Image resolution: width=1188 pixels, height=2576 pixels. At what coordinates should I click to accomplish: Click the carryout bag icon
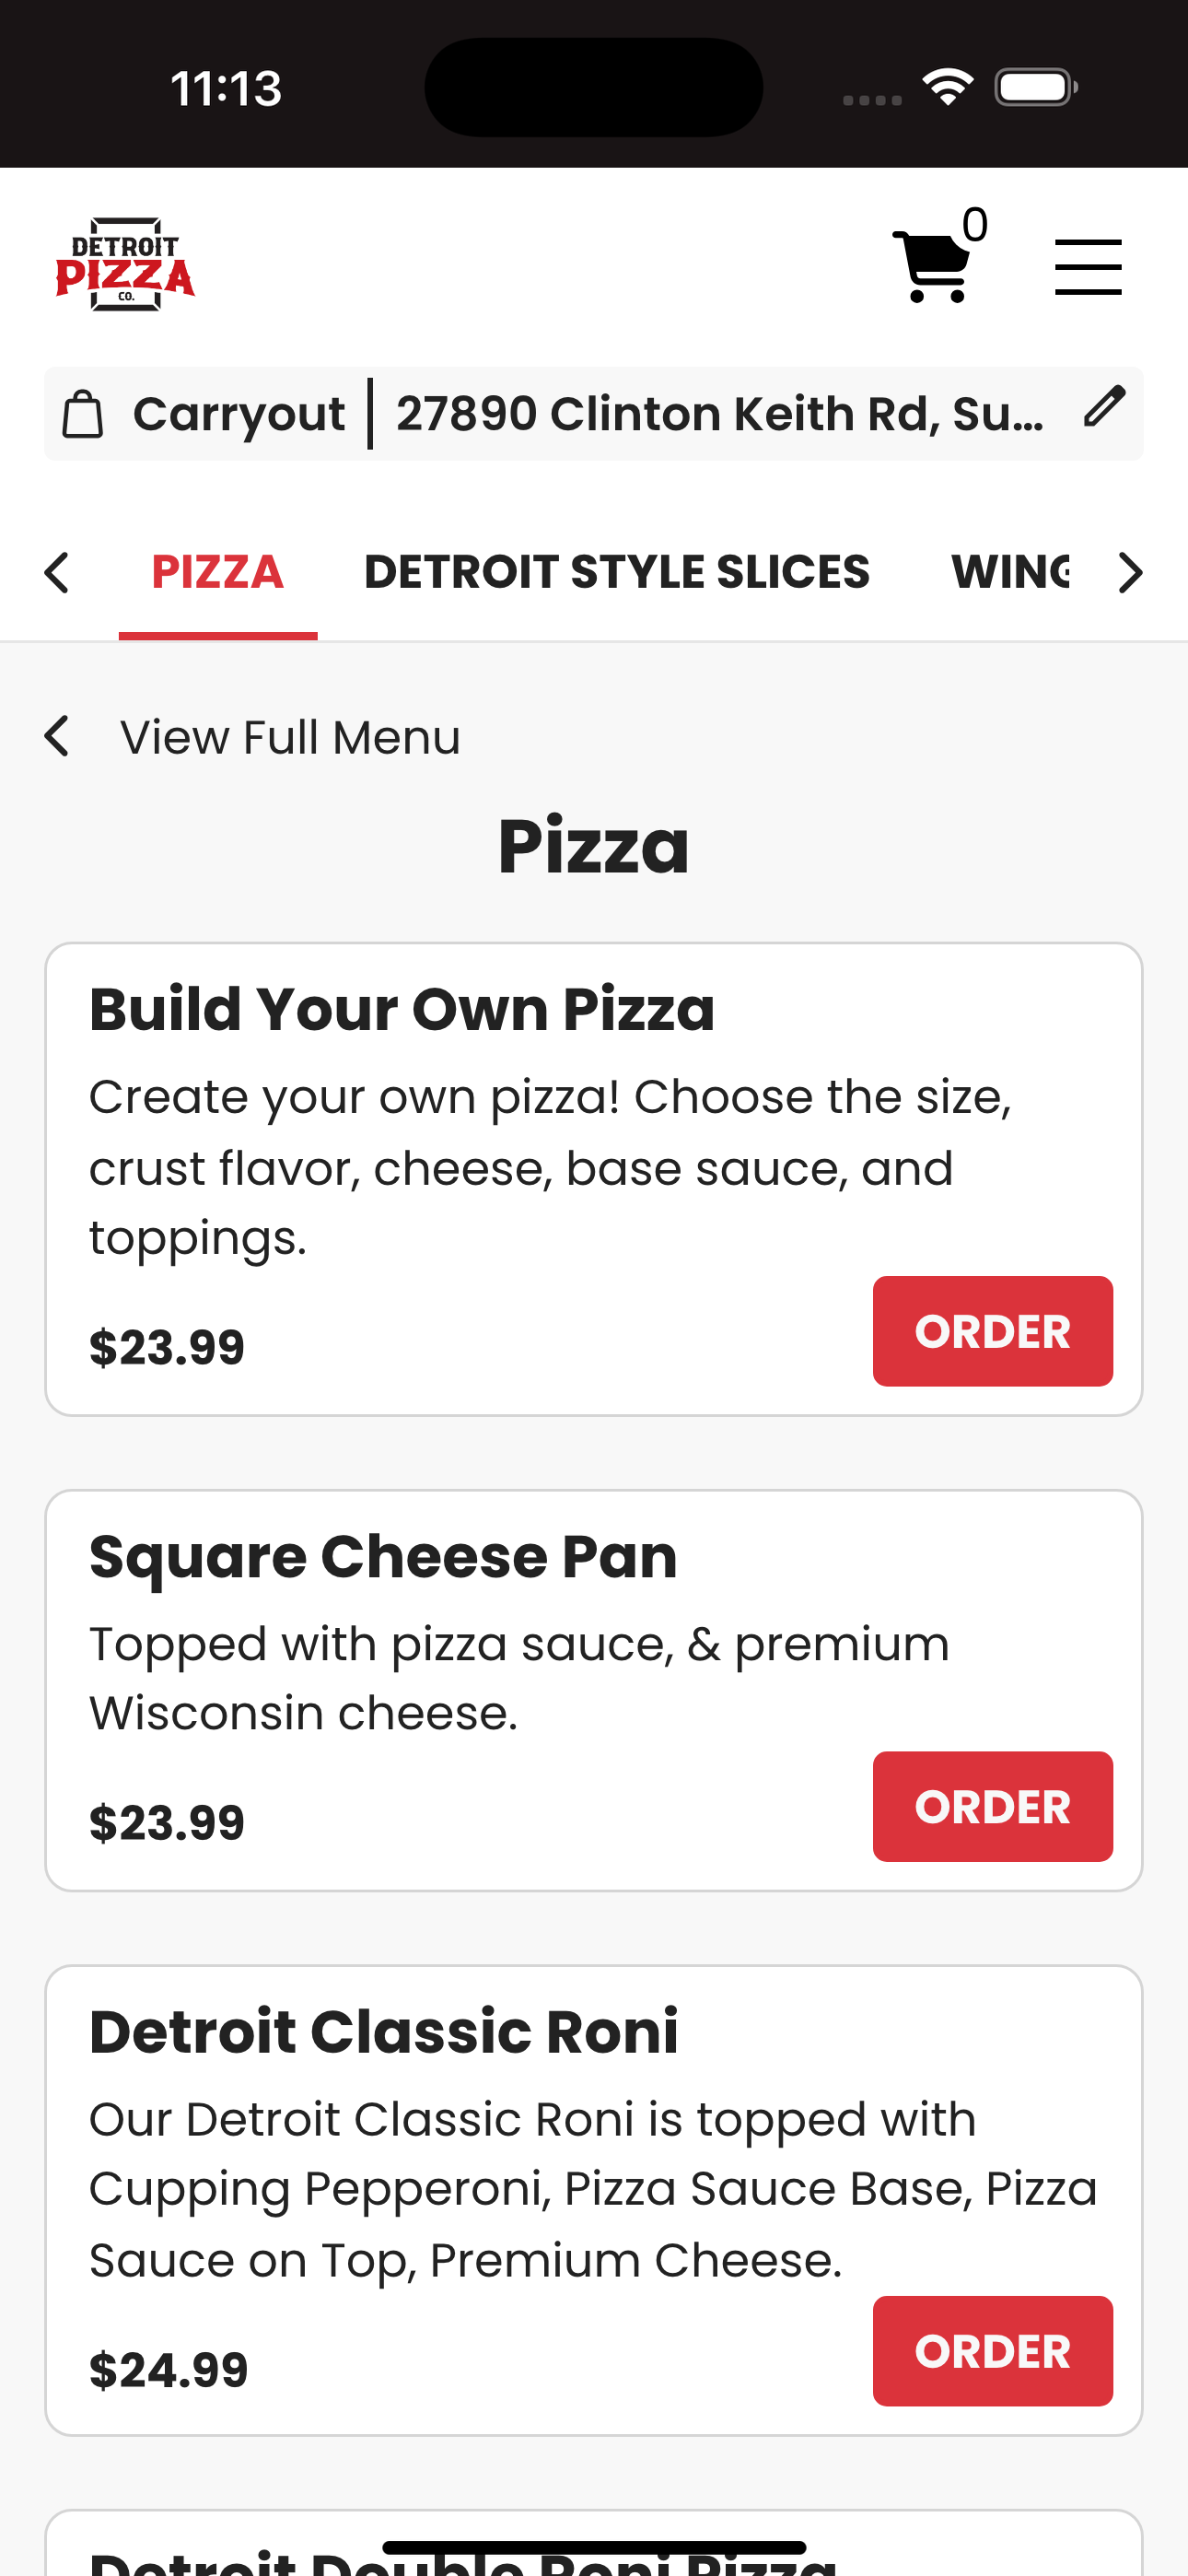tap(83, 414)
